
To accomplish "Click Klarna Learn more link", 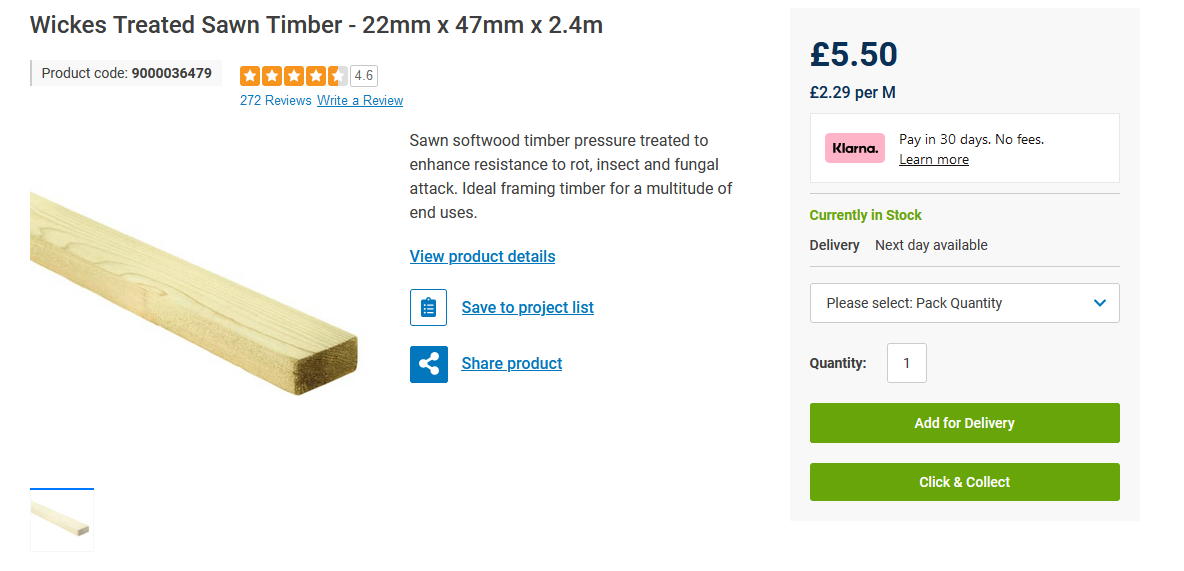I will pos(933,160).
